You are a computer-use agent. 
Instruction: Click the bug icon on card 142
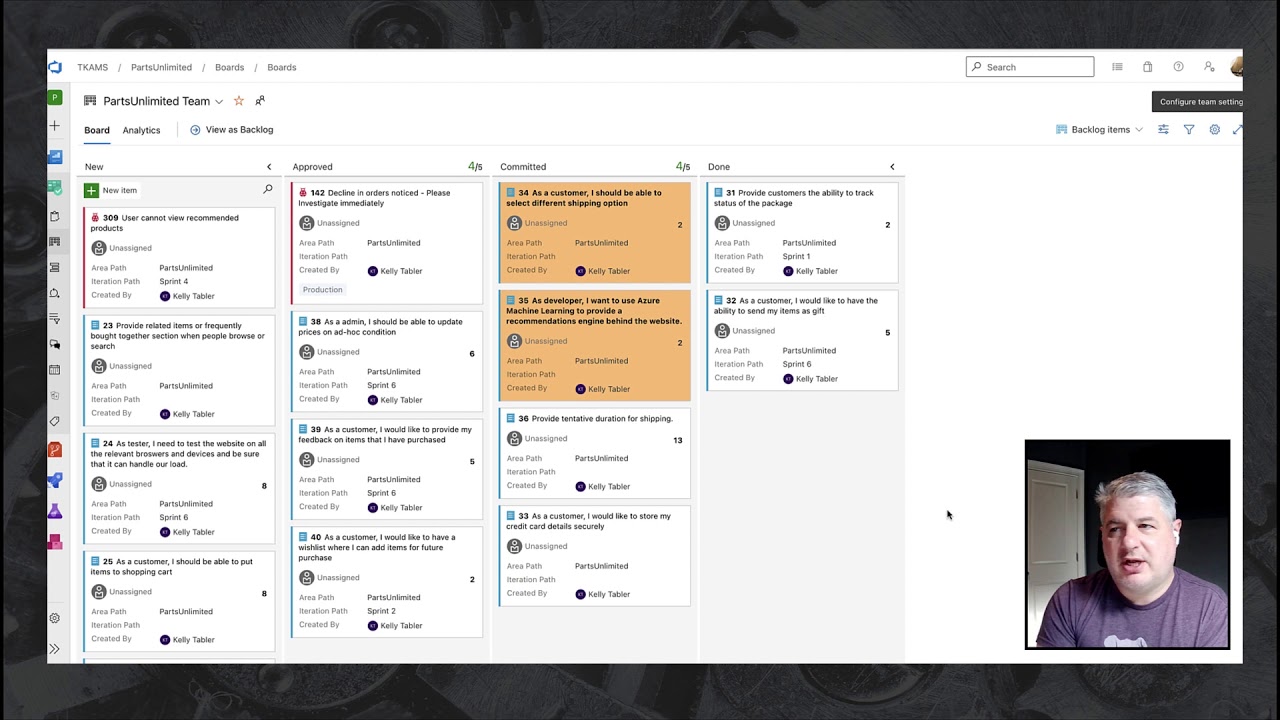(303, 193)
